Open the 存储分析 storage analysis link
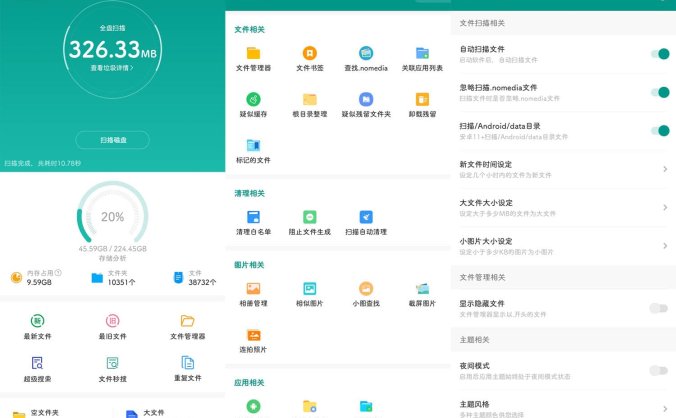This screenshot has width=676, height=418. click(113, 258)
